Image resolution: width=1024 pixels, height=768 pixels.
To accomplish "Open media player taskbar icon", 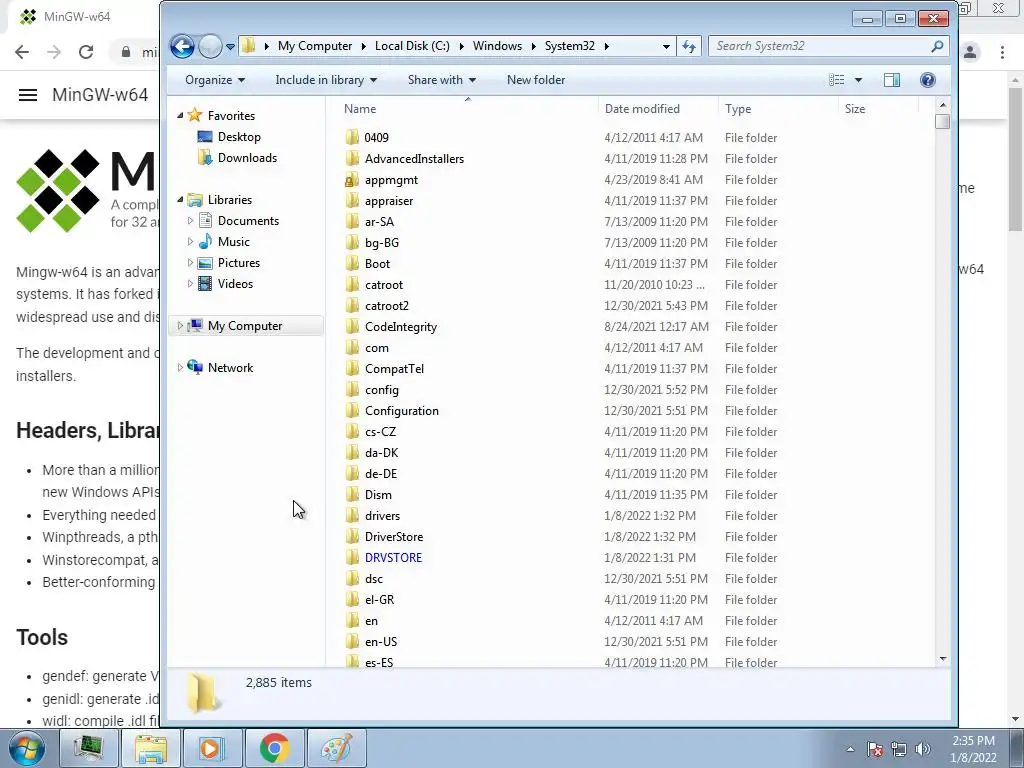I will tap(213, 748).
